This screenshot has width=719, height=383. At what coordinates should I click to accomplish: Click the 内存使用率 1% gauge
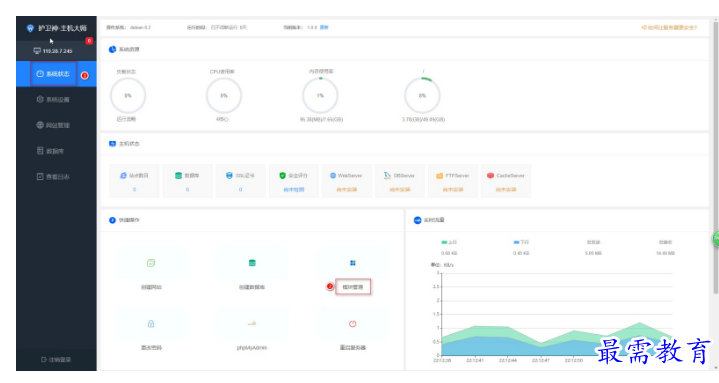320,95
